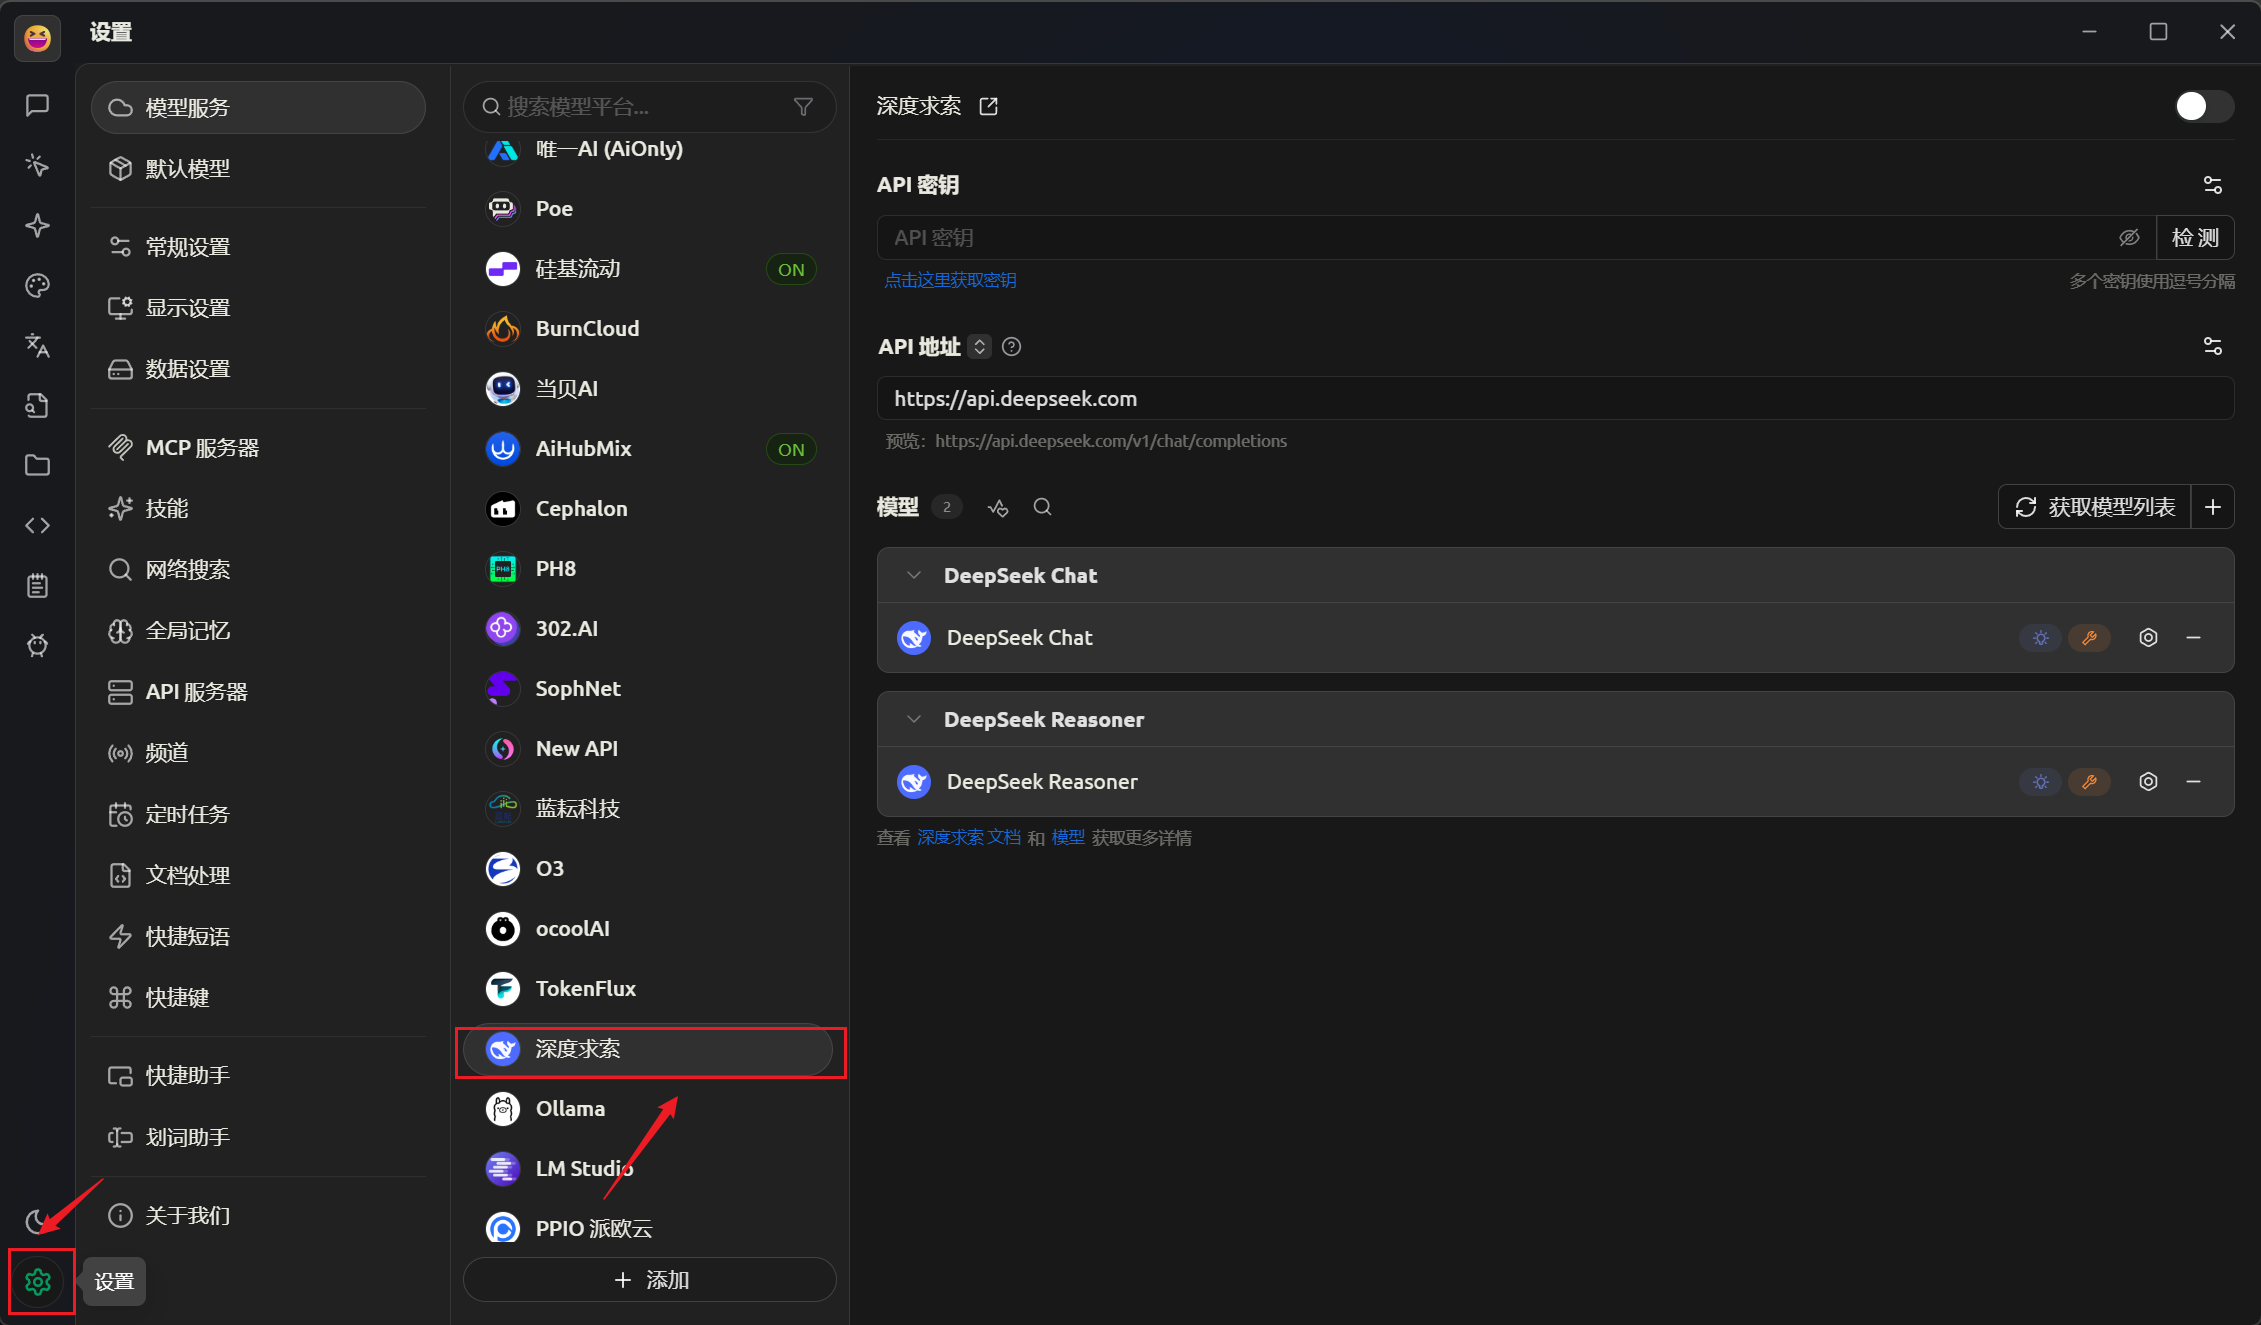The height and width of the screenshot is (1325, 2261).
Task: Open the files folder icon in sidebar
Action: click(38, 465)
